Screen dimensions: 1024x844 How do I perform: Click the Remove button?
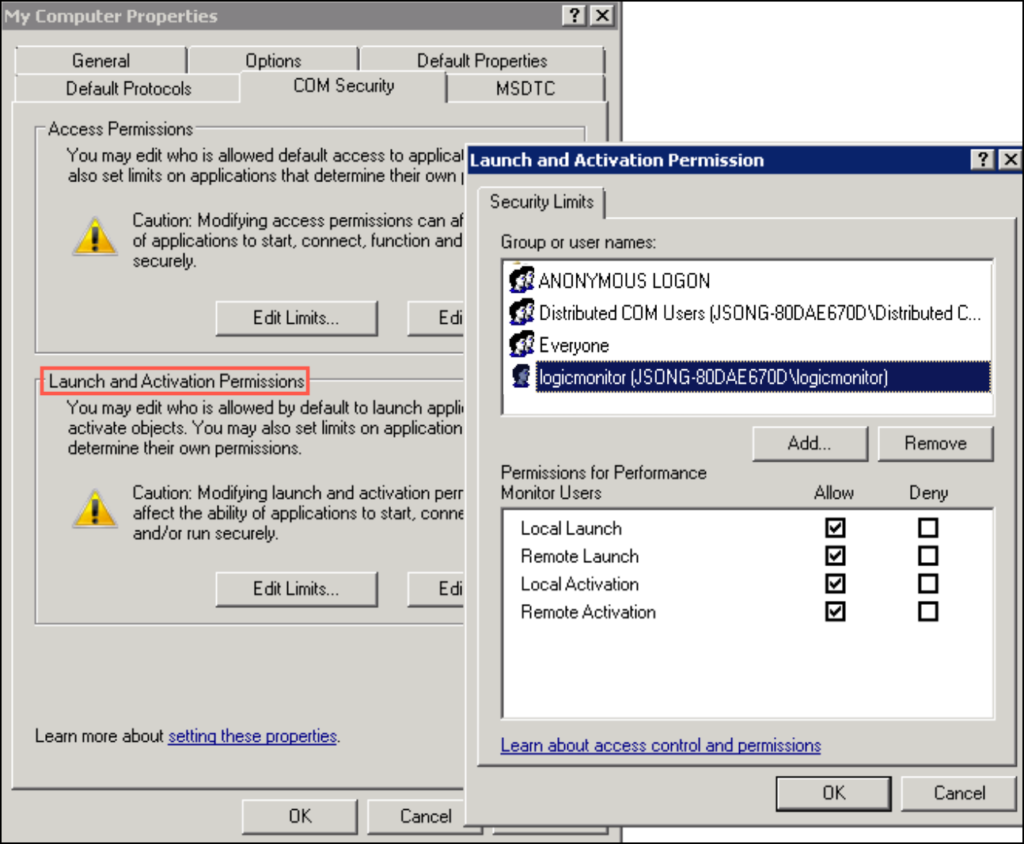[x=935, y=443]
